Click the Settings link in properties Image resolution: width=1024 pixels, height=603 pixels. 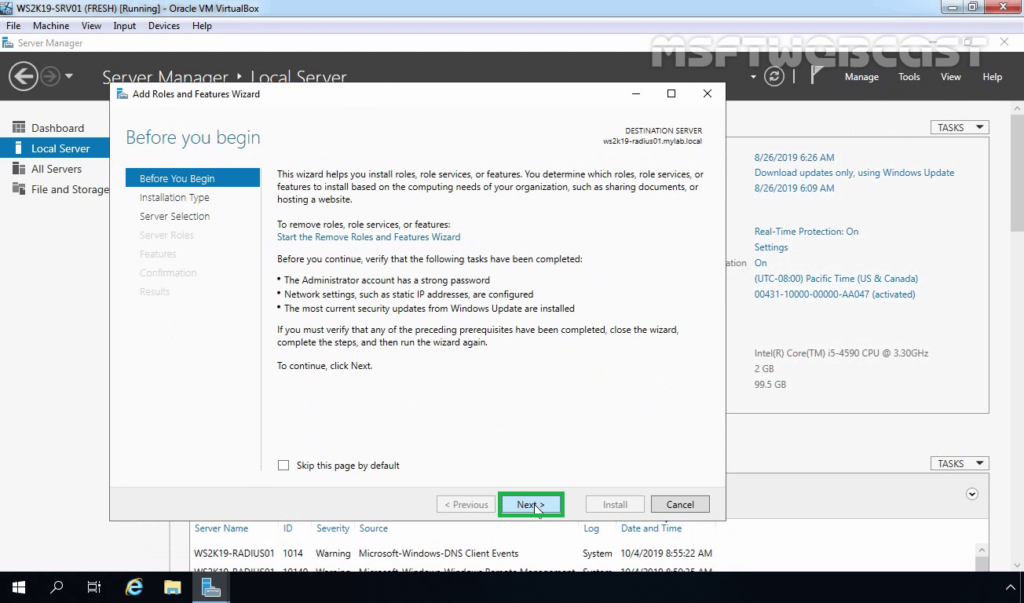click(x=771, y=247)
